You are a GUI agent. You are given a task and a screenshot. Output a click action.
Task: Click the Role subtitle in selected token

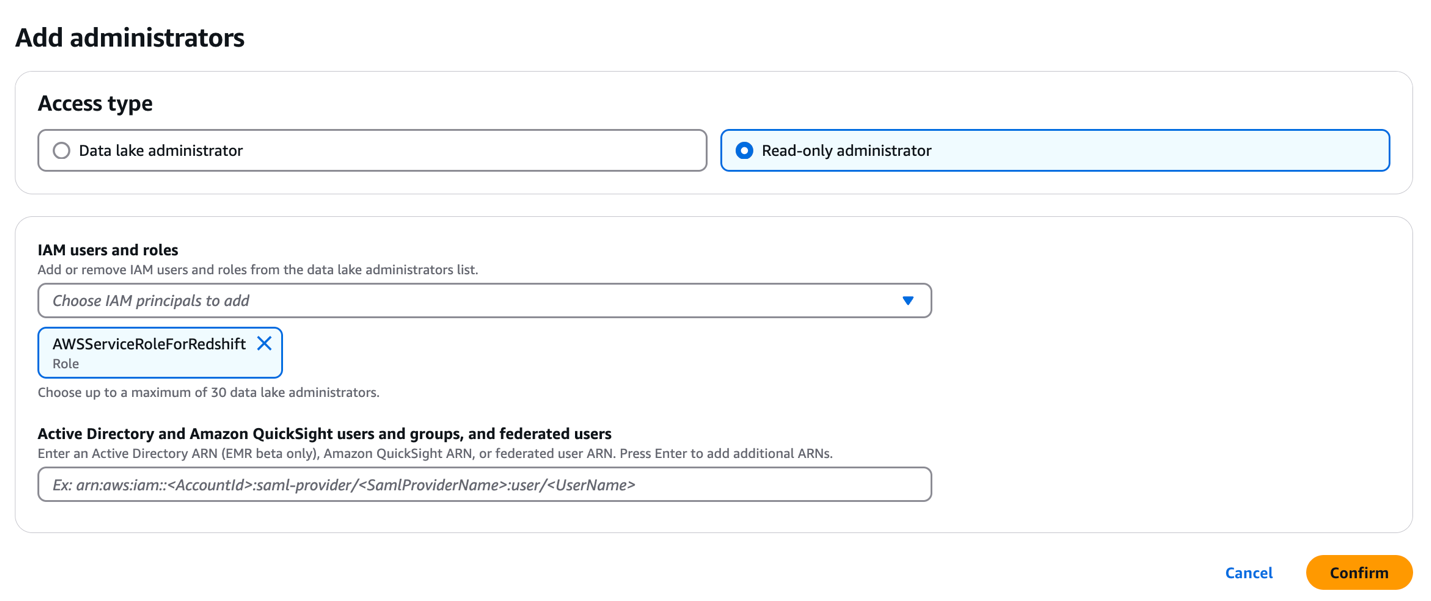tap(66, 364)
